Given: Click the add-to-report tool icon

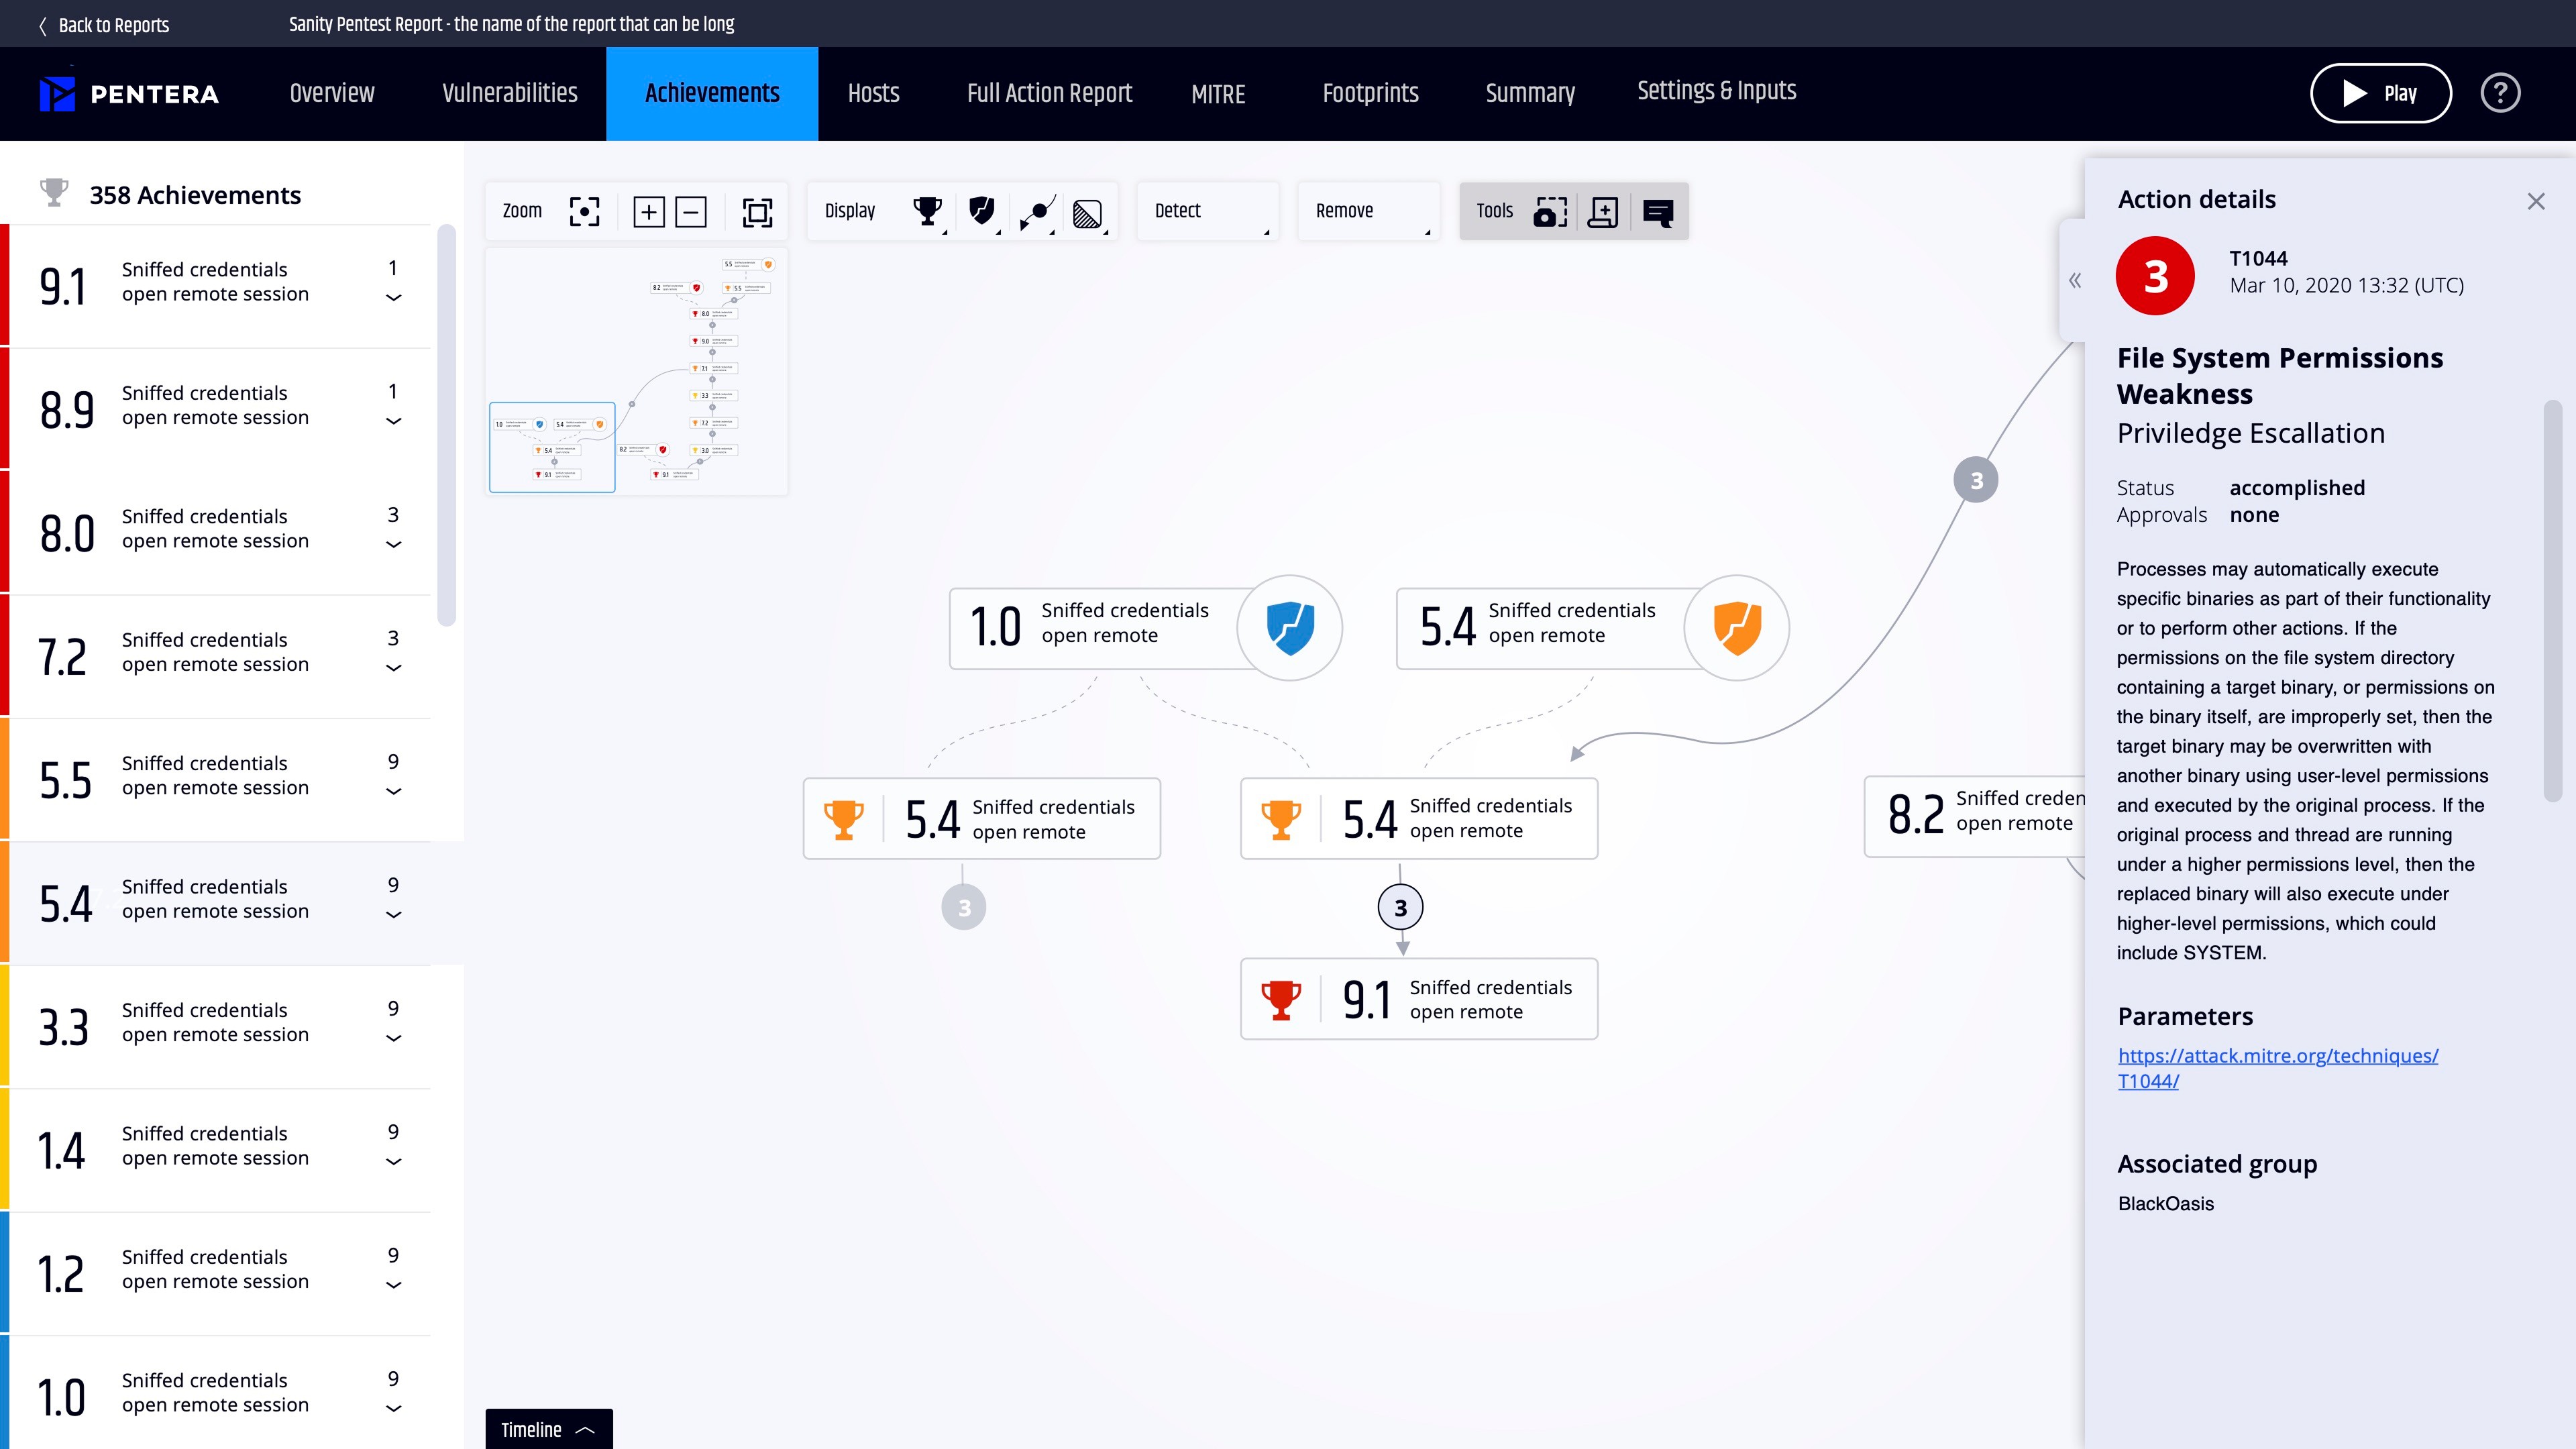Looking at the screenshot, I should pyautogui.click(x=1603, y=212).
